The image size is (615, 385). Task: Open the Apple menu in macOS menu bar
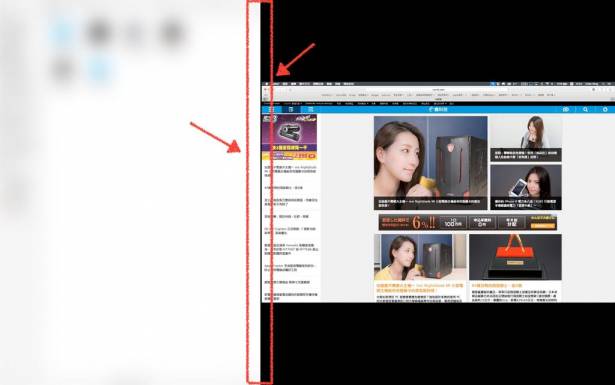(267, 84)
